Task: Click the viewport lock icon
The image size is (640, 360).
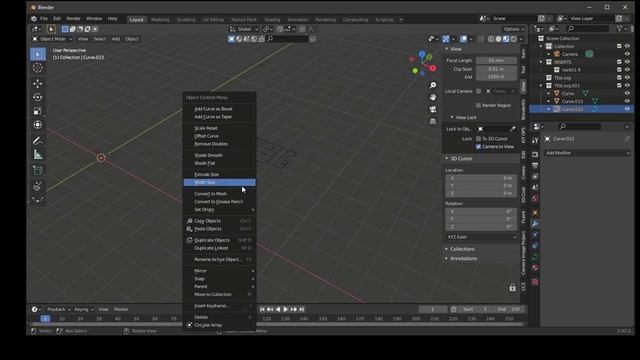Action: 512,288
